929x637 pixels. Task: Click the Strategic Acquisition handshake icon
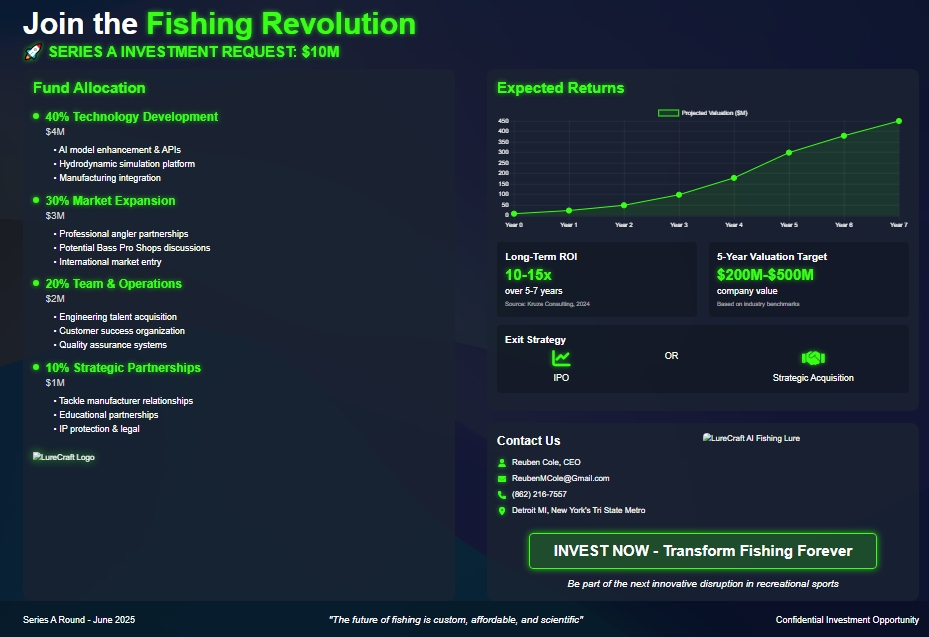[813, 358]
